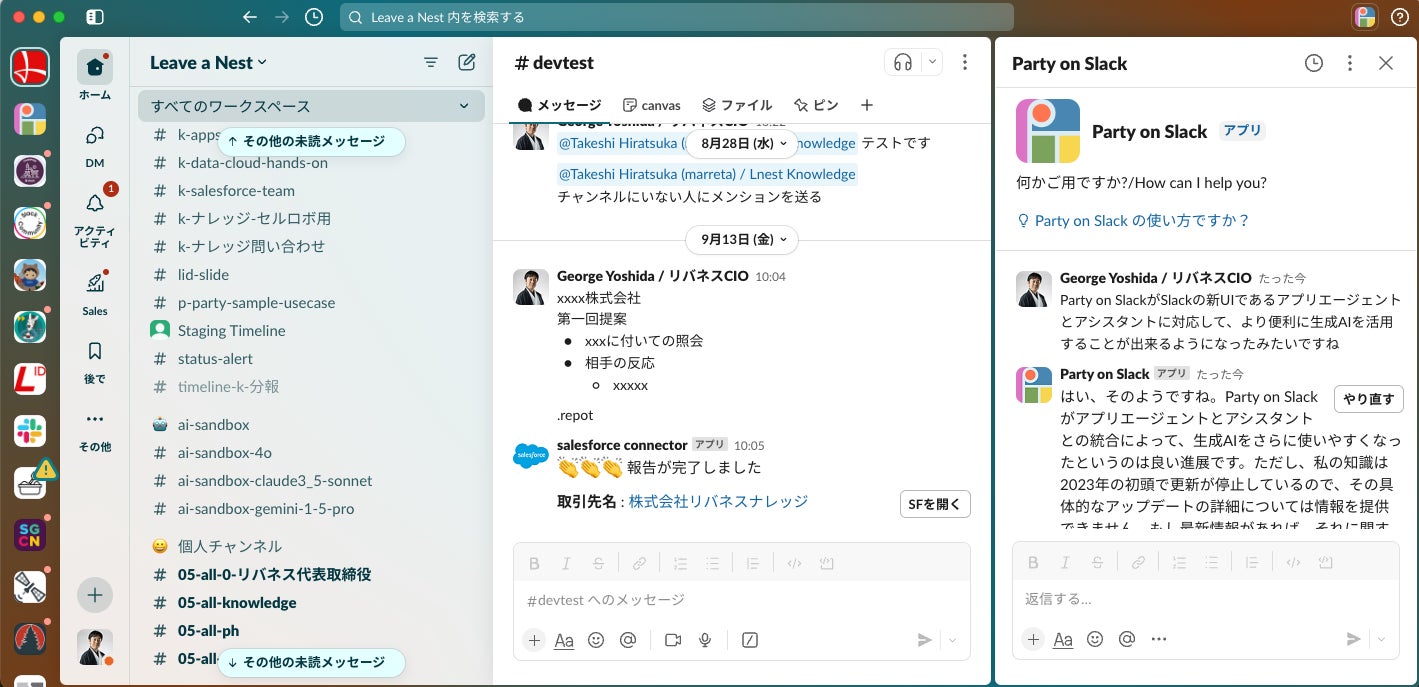Screen dimensions: 1419x687
Task: Start a huddle with headphones icon
Action: 903,62
